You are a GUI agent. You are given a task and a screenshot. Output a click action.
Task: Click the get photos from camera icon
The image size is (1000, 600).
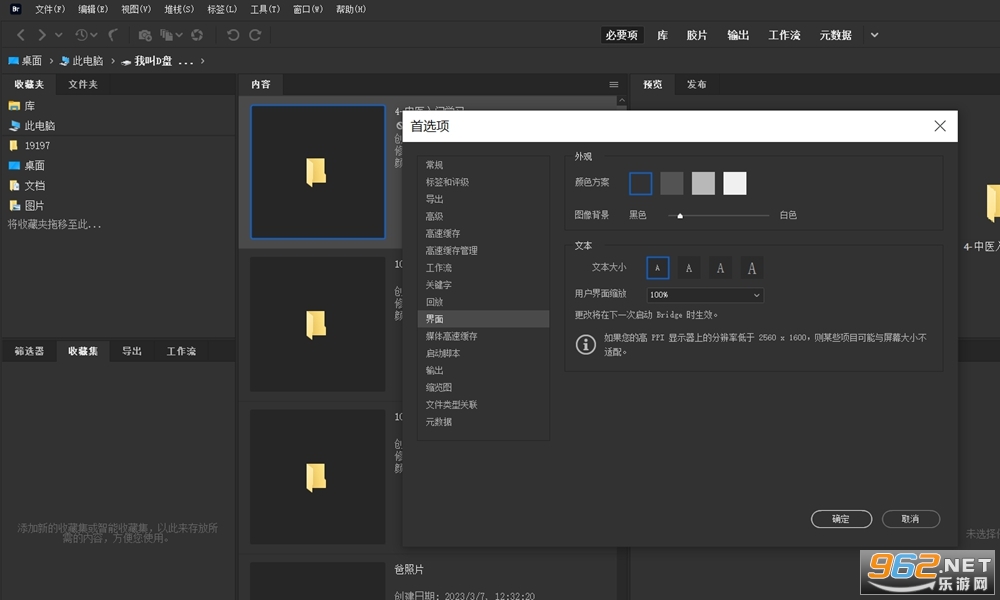(x=145, y=35)
